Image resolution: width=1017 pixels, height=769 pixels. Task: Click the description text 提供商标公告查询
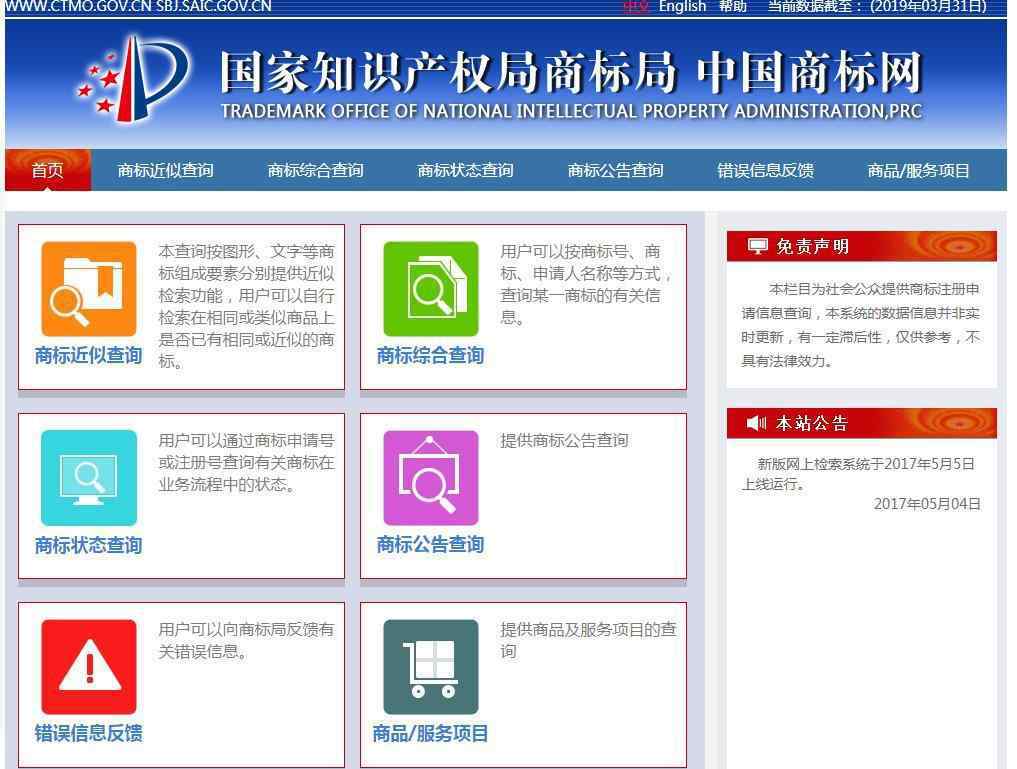564,441
